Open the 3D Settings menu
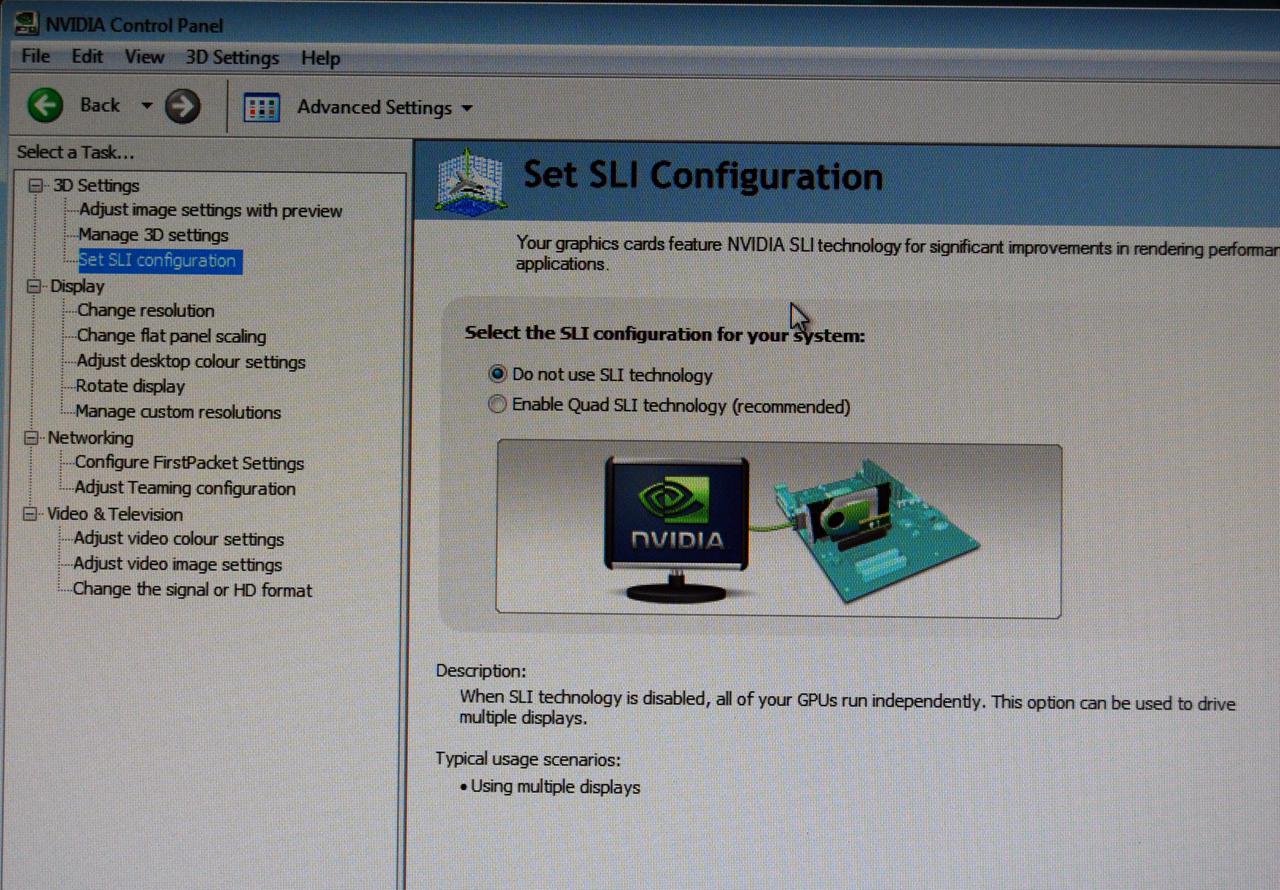Viewport: 1280px width, 890px height. (x=232, y=57)
